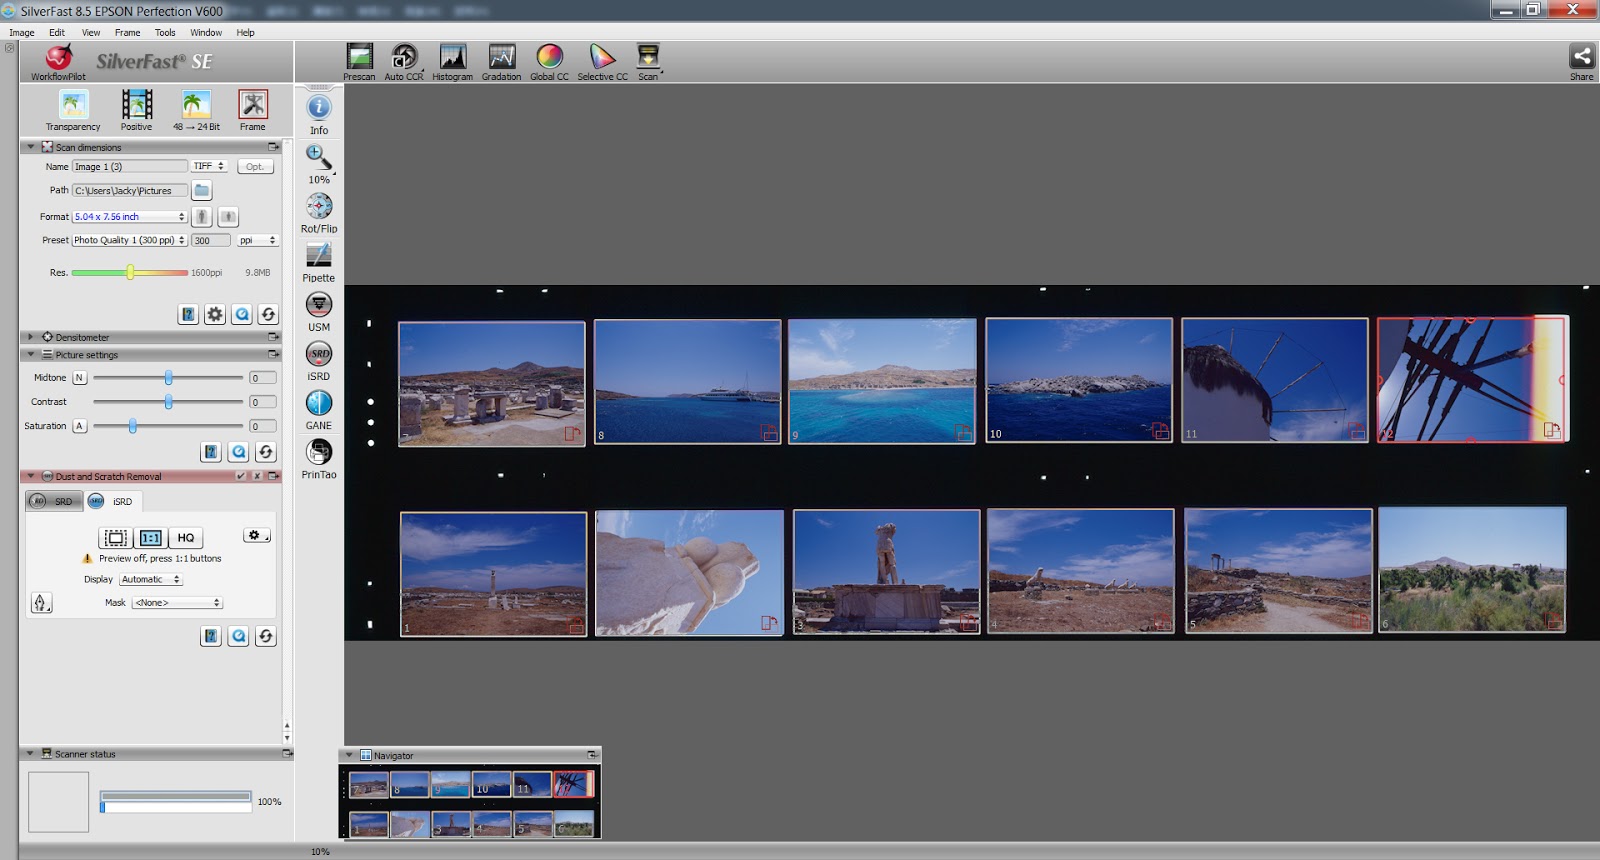The height and width of the screenshot is (860, 1600).
Task: Open GANE grain reduction tool
Action: [319, 408]
